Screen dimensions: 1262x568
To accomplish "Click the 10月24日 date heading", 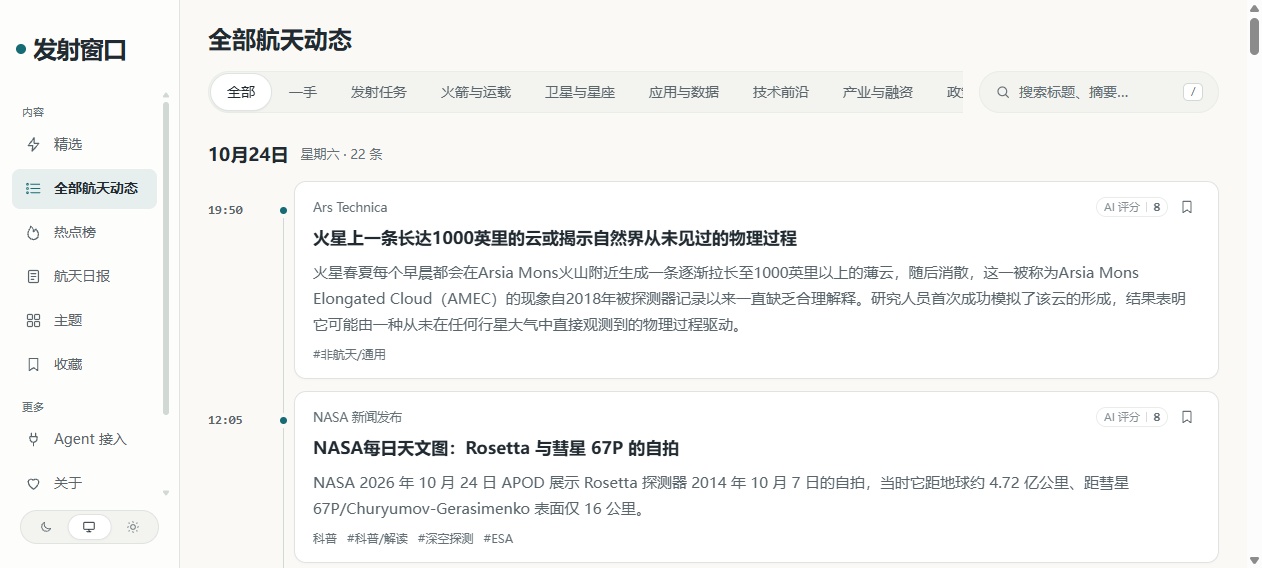I will (248, 154).
